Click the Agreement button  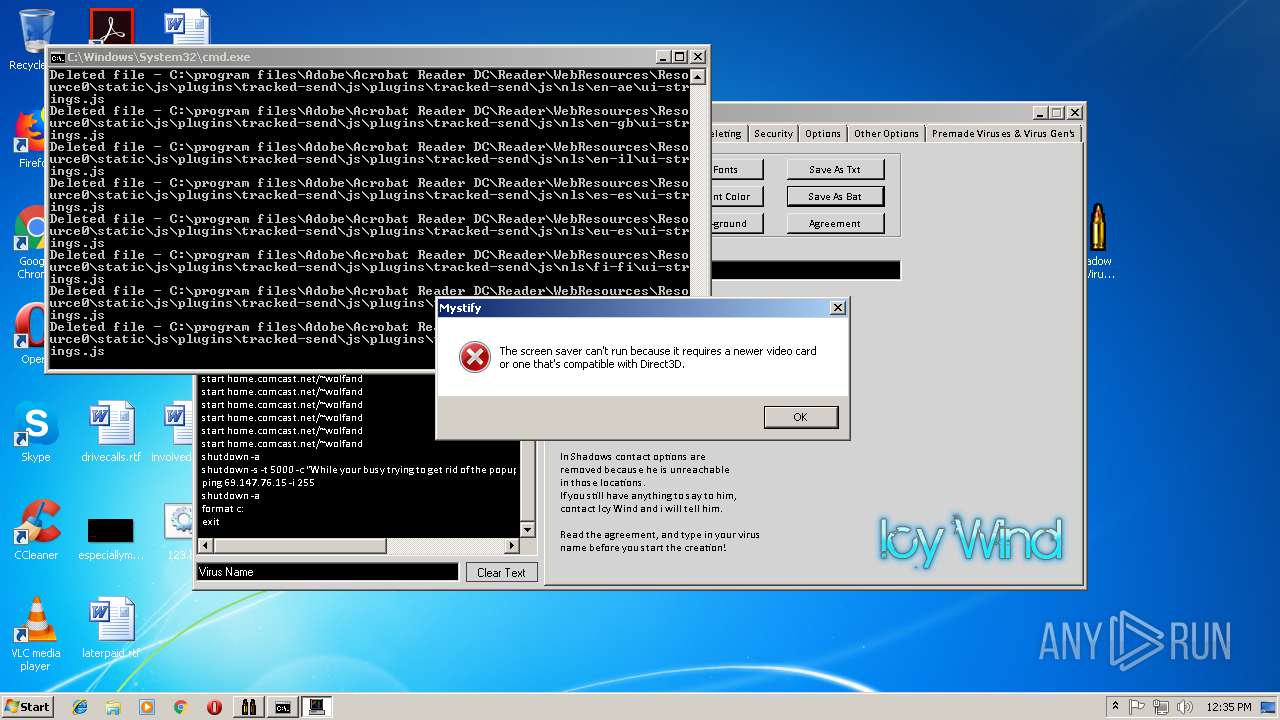[835, 223]
